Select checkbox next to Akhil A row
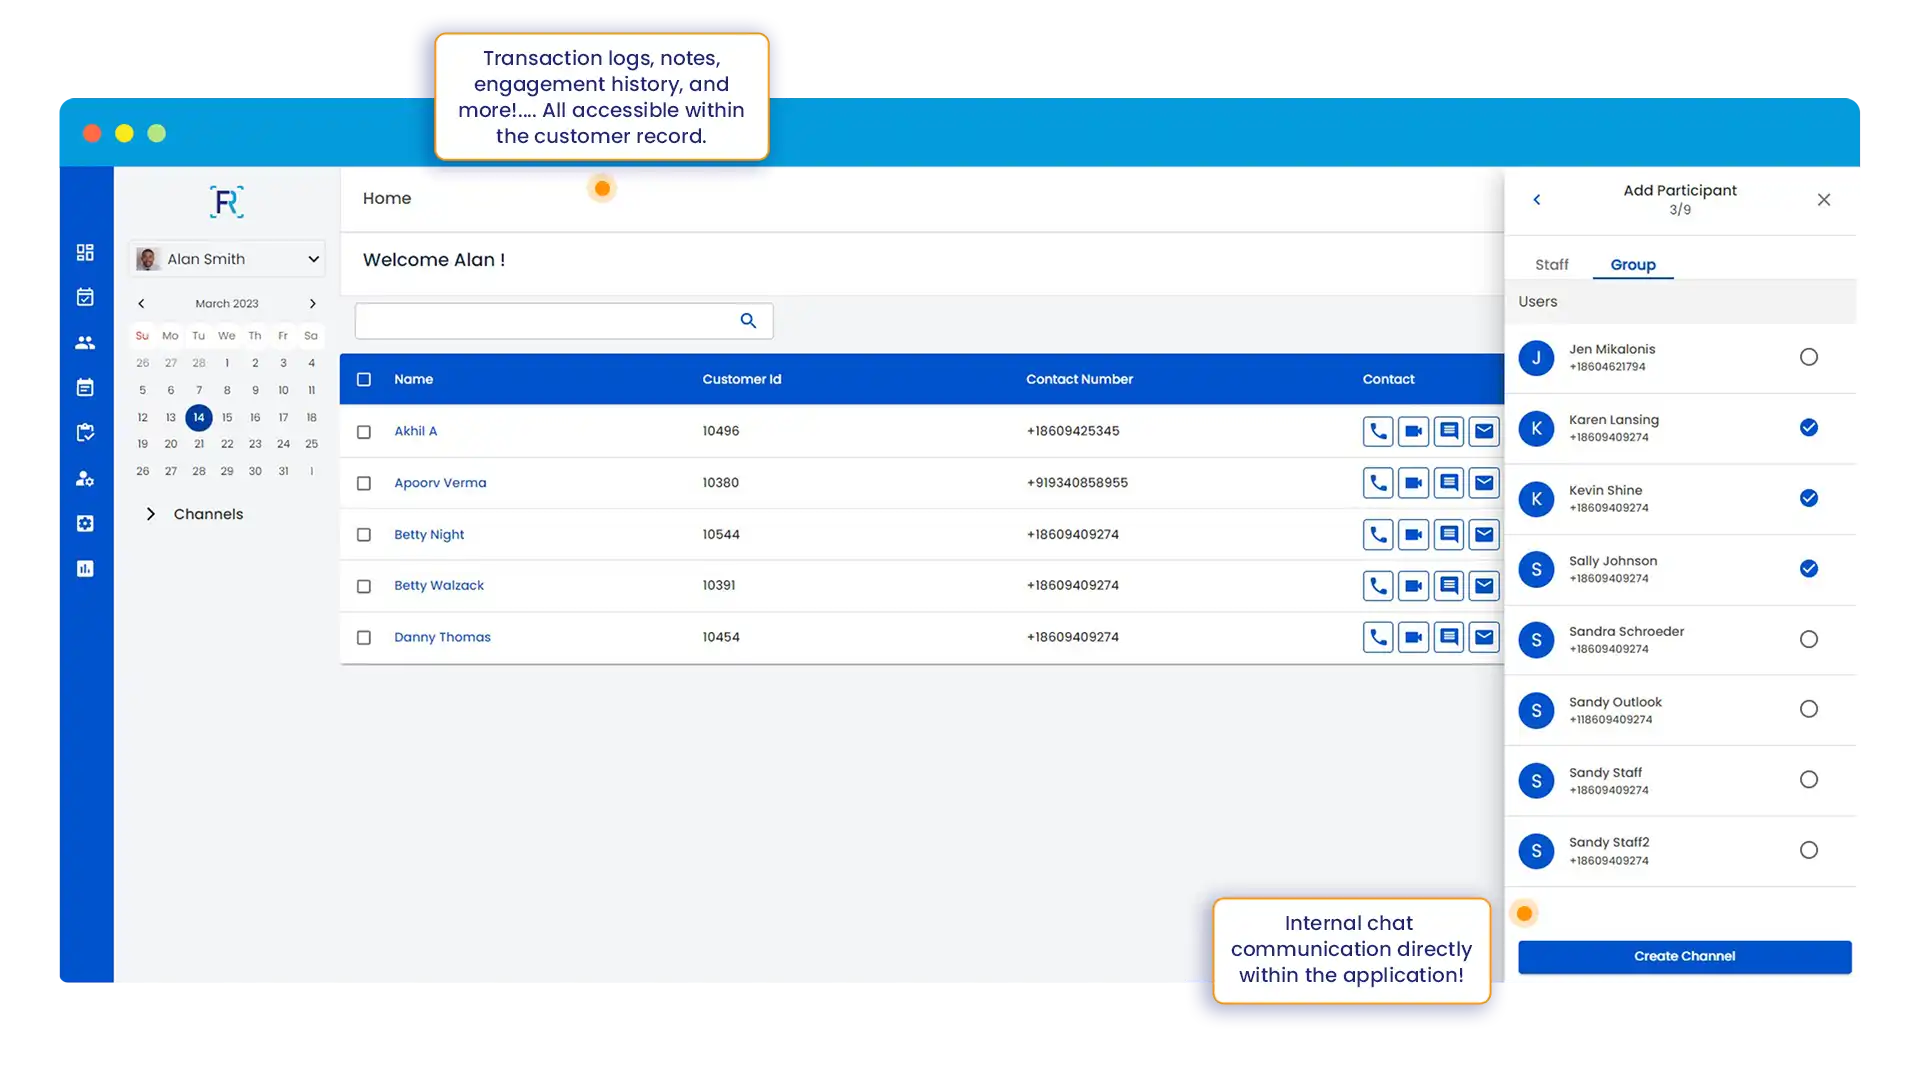Image resolution: width=1920 pixels, height=1080 pixels. (x=364, y=430)
